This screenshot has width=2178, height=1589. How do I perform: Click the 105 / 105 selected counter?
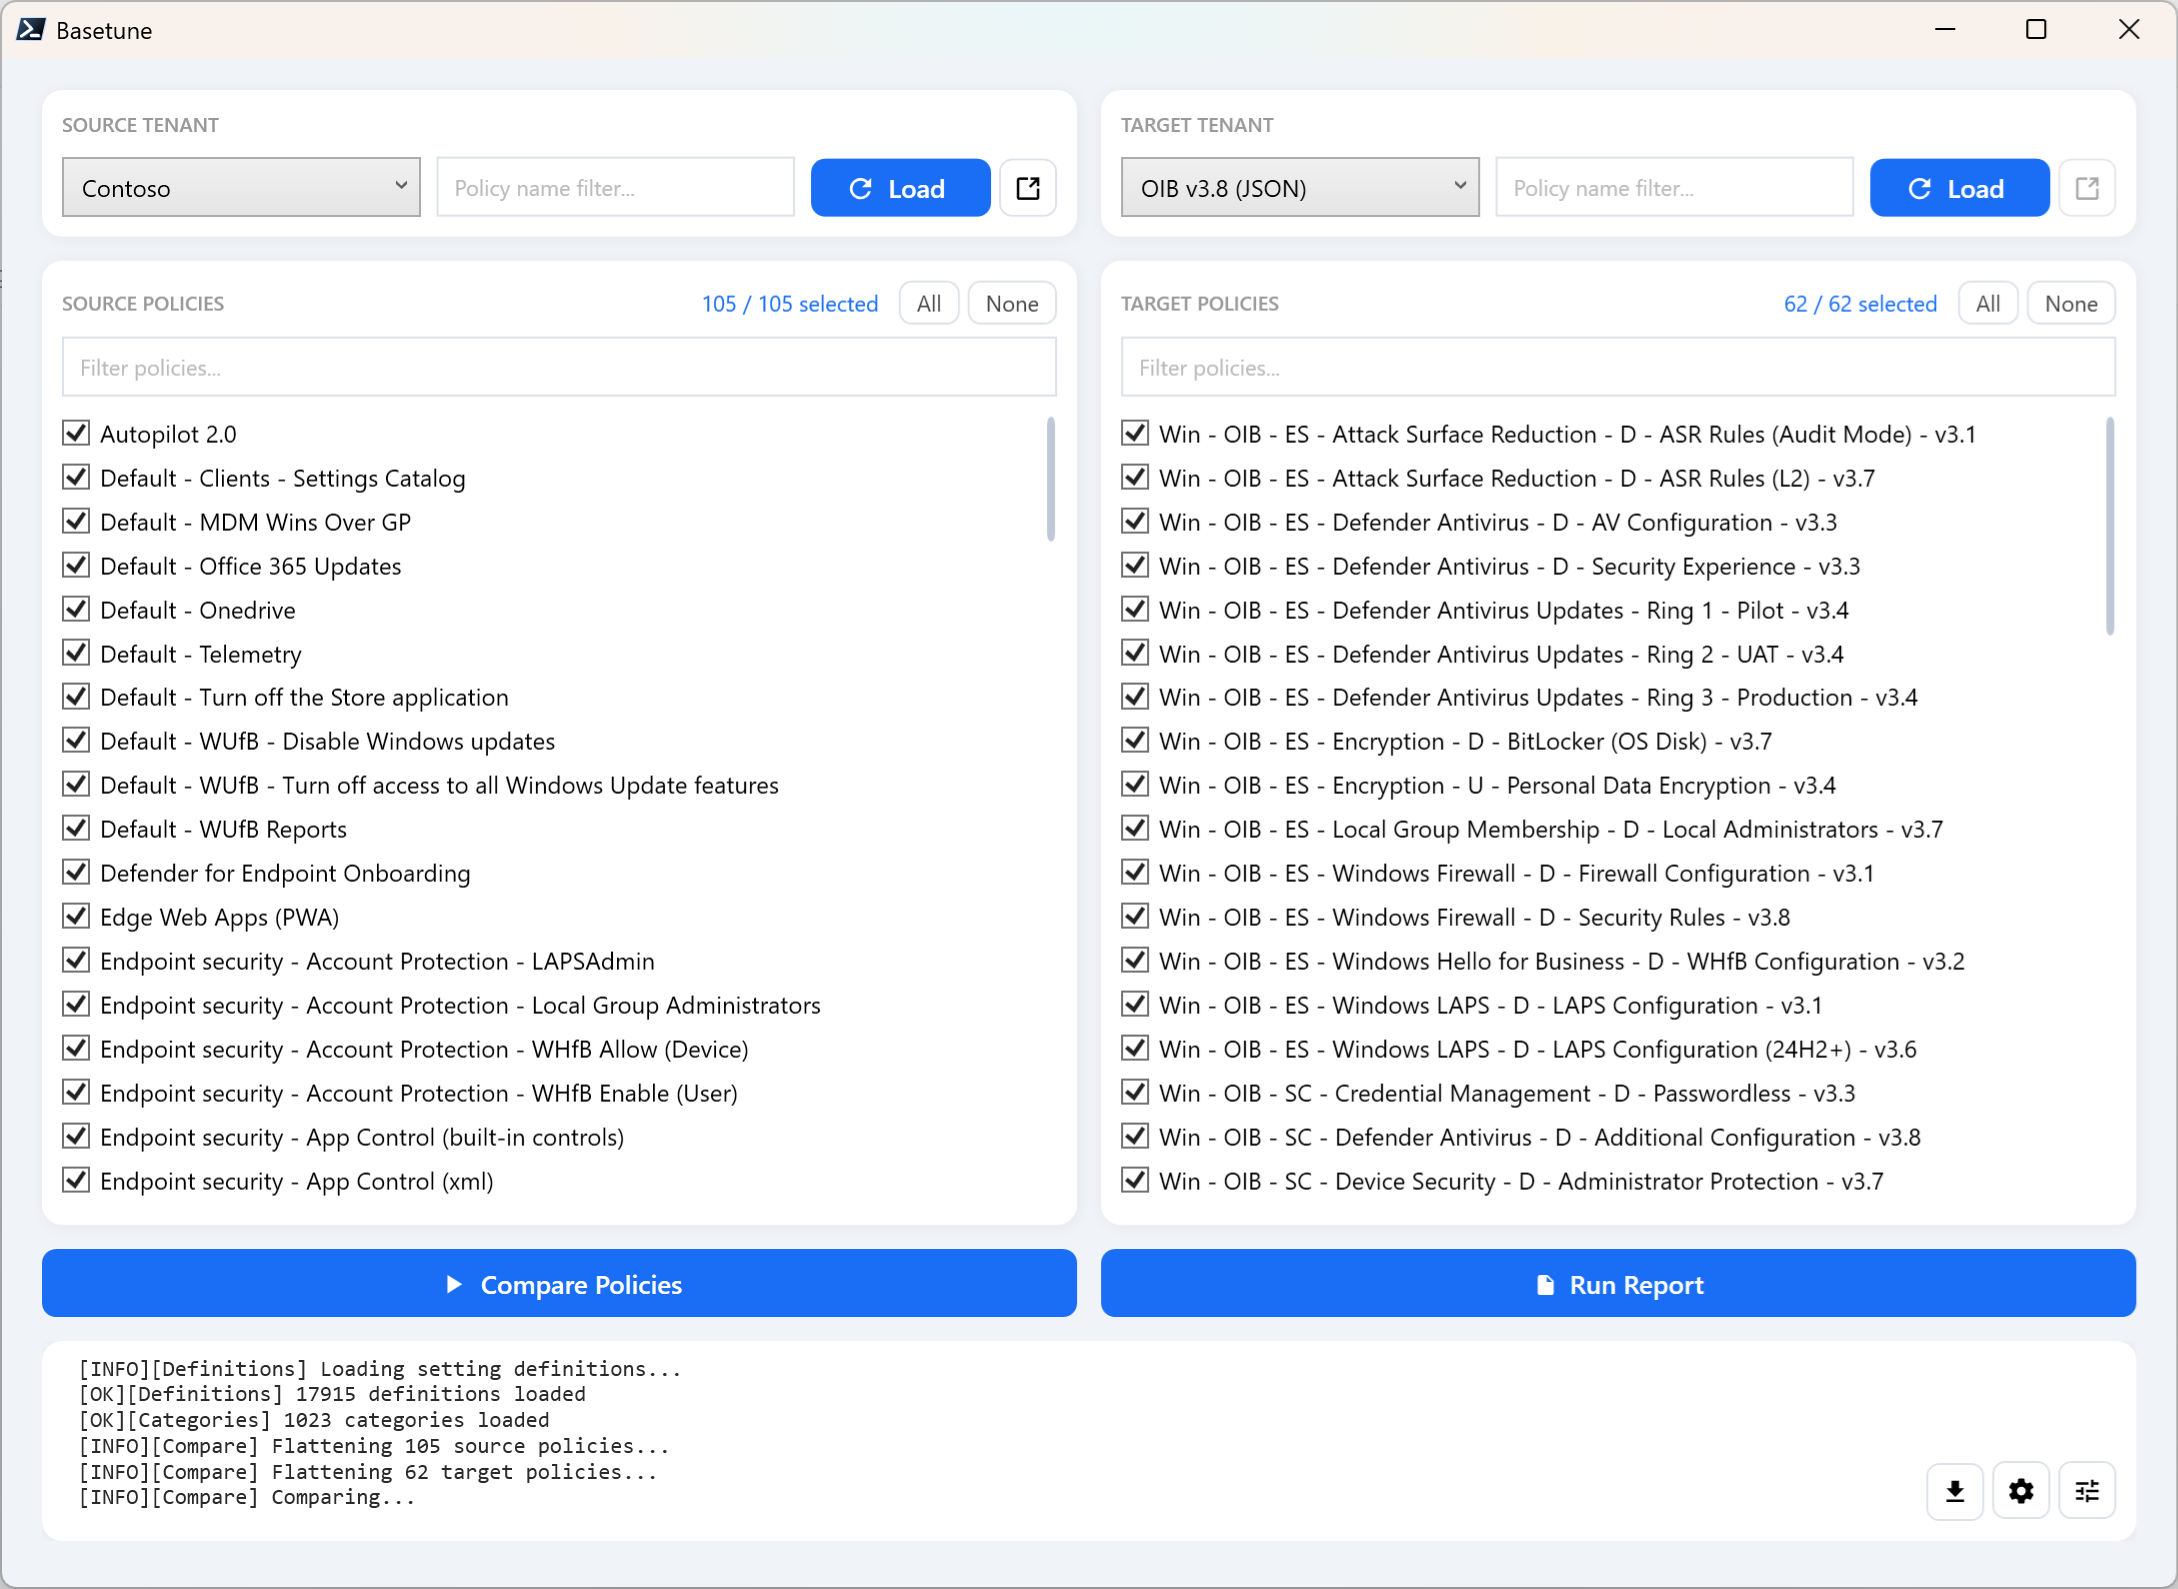[x=790, y=303]
